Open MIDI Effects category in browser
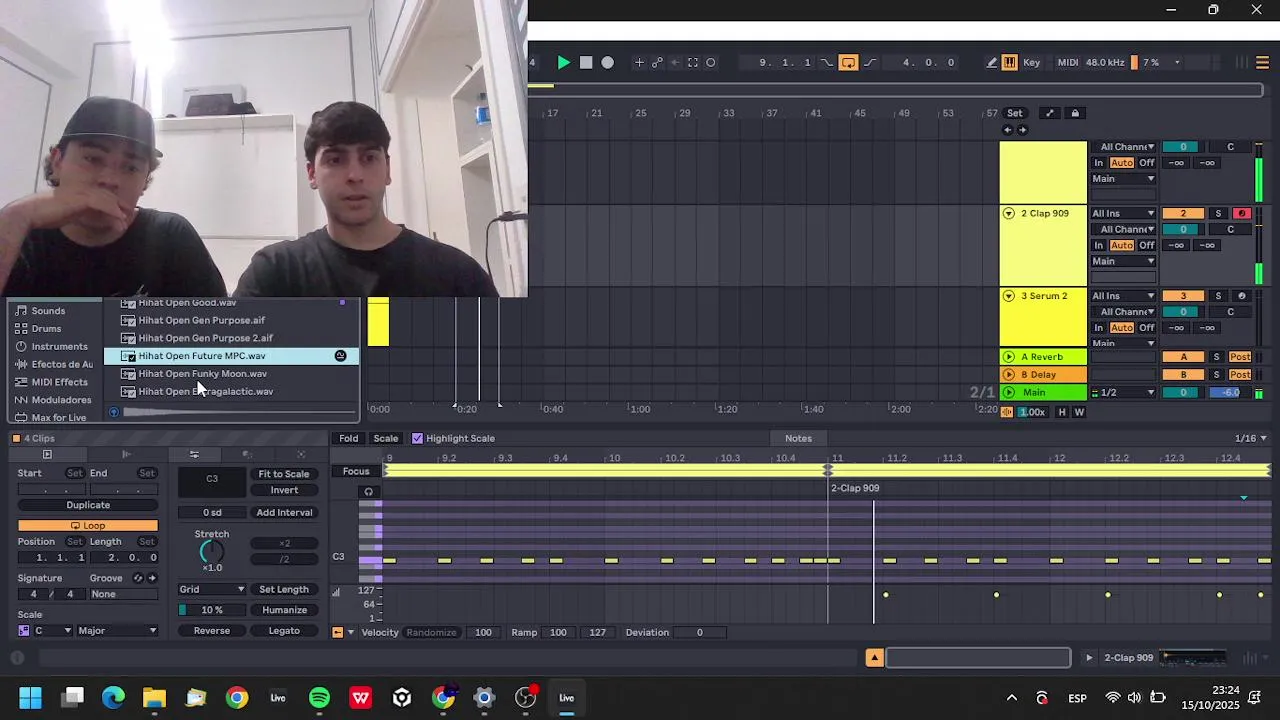This screenshot has height=720, width=1280. click(59, 382)
